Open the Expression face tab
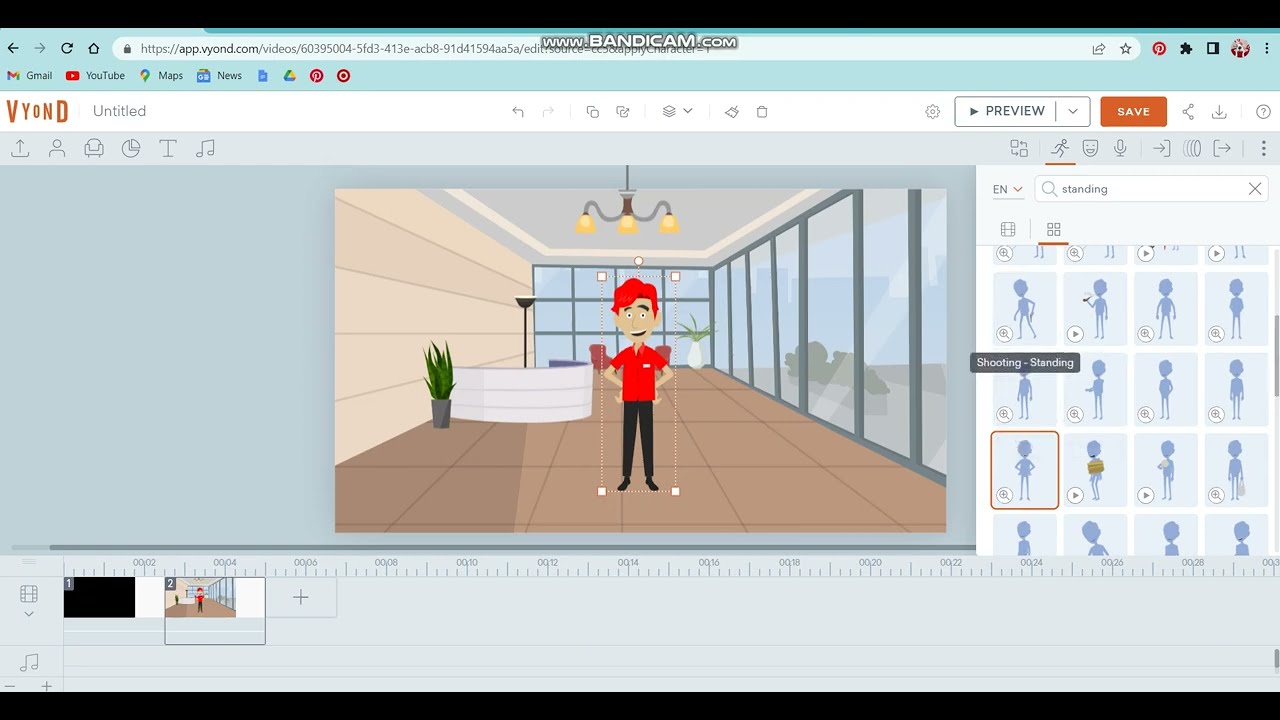This screenshot has height=720, width=1280. coord(1091,149)
